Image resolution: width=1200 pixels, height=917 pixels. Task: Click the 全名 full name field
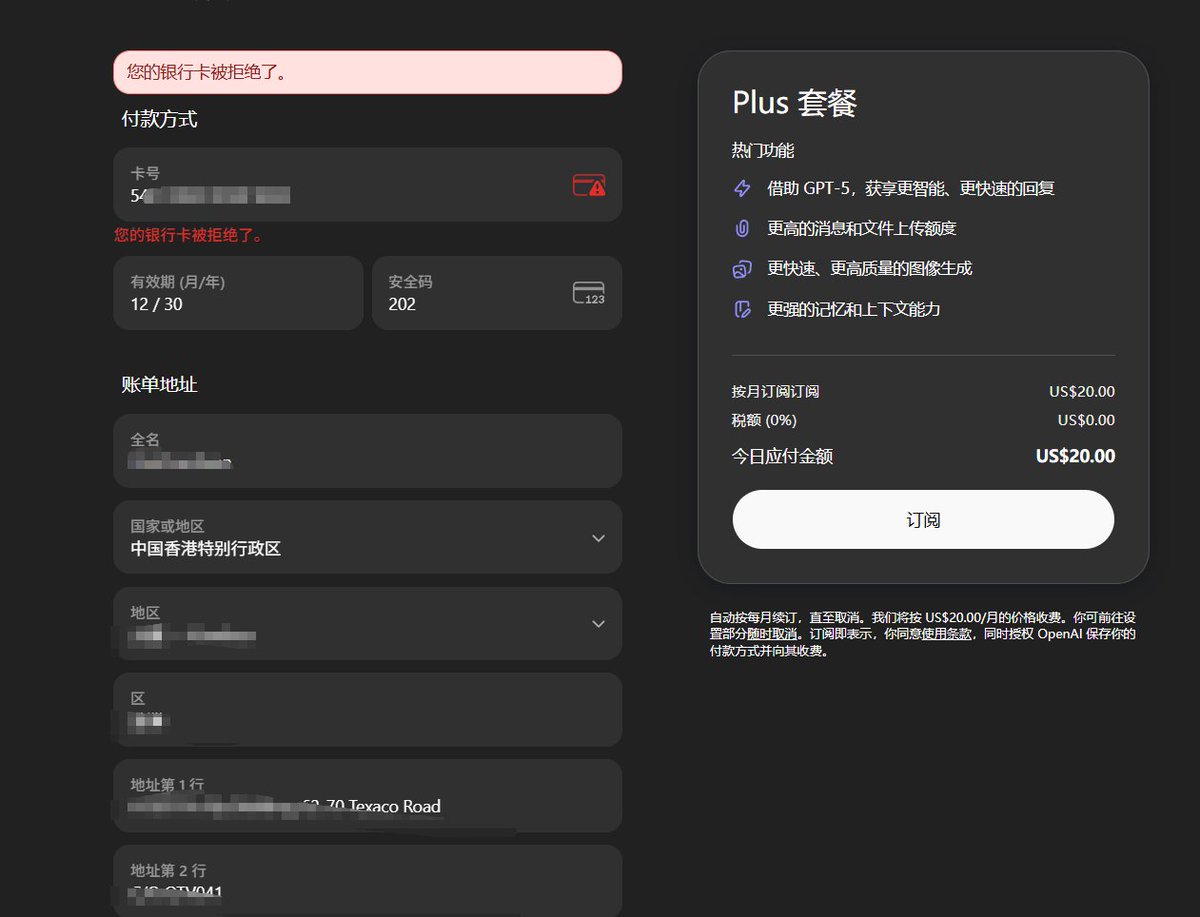click(368, 451)
